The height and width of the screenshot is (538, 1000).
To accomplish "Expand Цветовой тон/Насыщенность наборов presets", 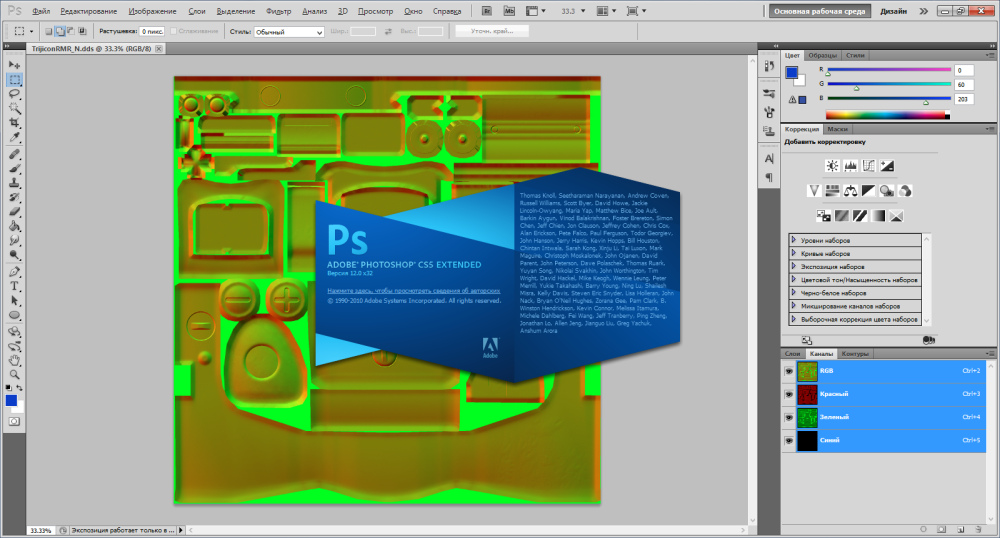I will 793,280.
